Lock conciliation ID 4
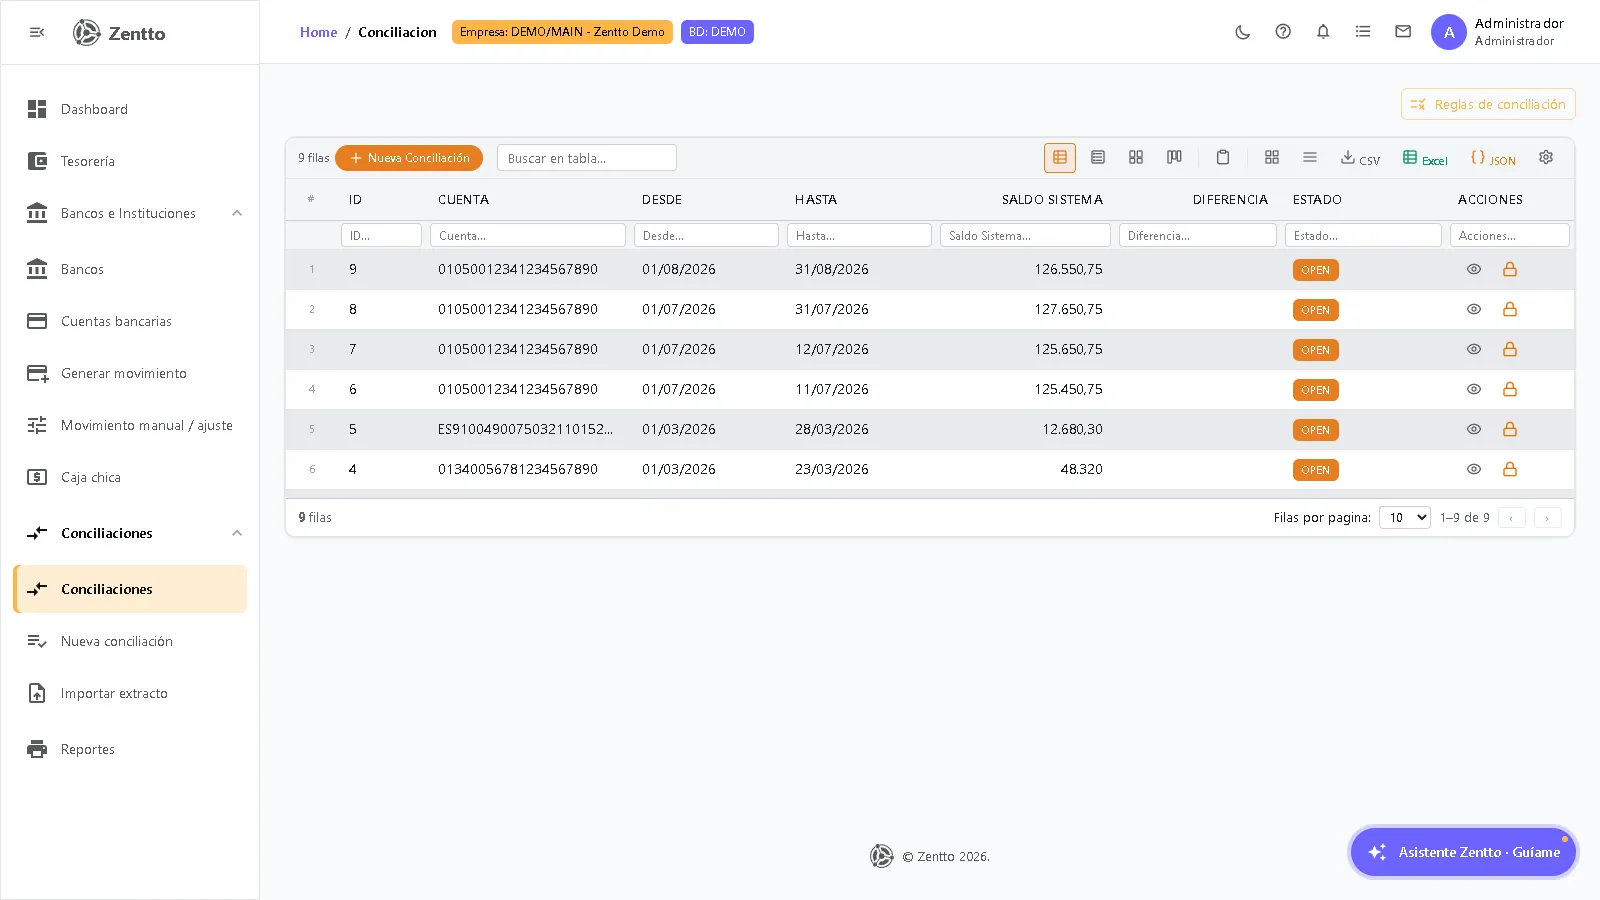 coord(1510,469)
